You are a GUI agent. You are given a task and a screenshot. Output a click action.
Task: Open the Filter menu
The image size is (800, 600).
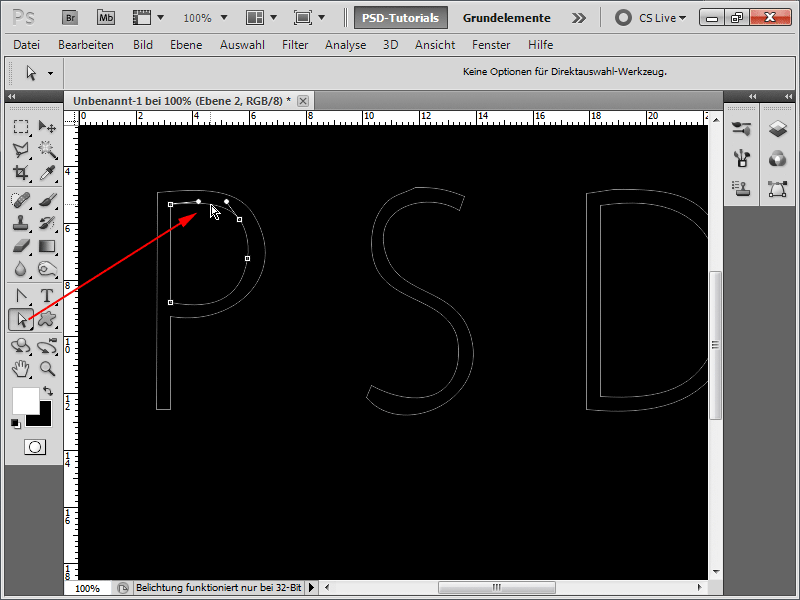295,45
